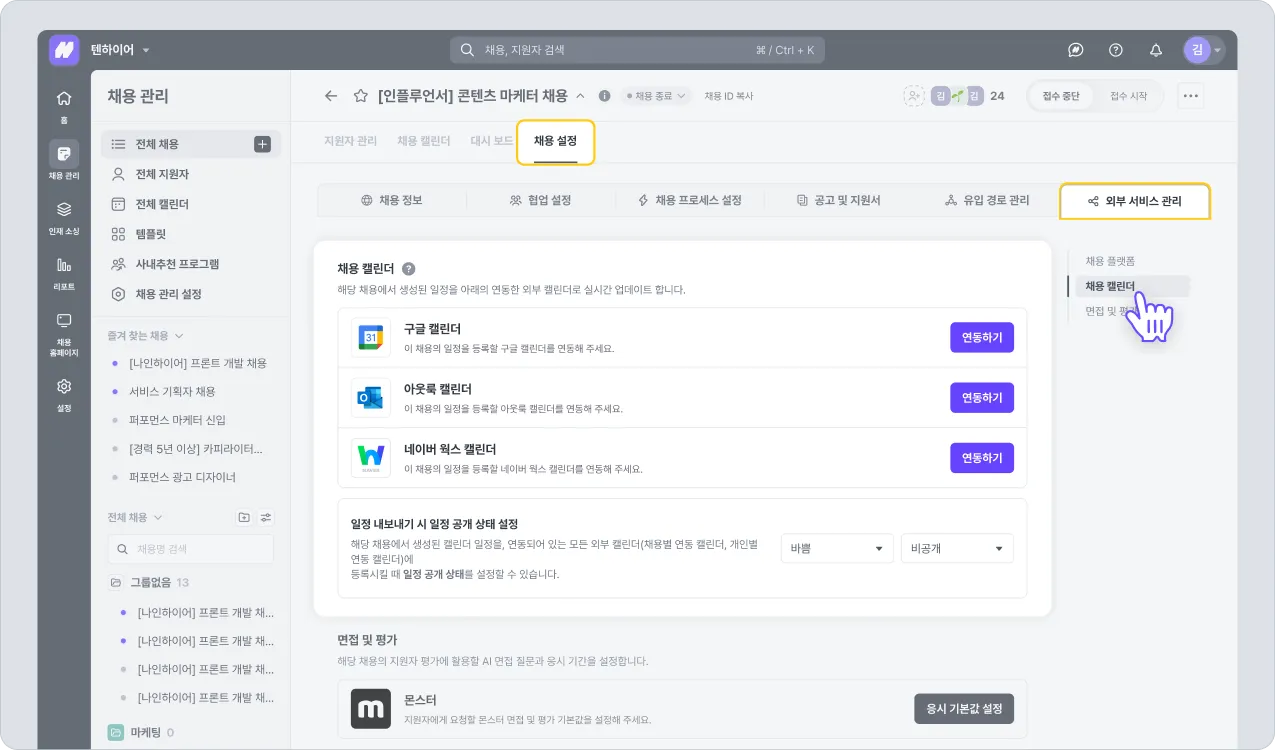1275x750 pixels.
Task: Open the 김 profile avatar menu
Action: pyautogui.click(x=1203, y=50)
